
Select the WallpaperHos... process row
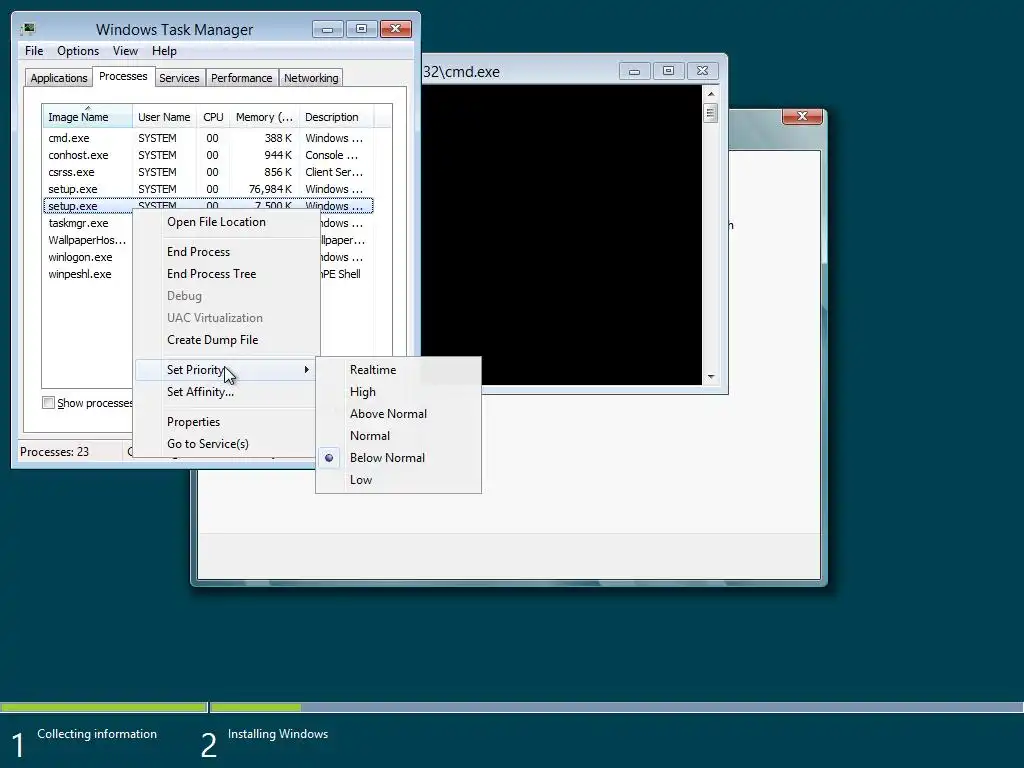pyautogui.click(x=88, y=240)
